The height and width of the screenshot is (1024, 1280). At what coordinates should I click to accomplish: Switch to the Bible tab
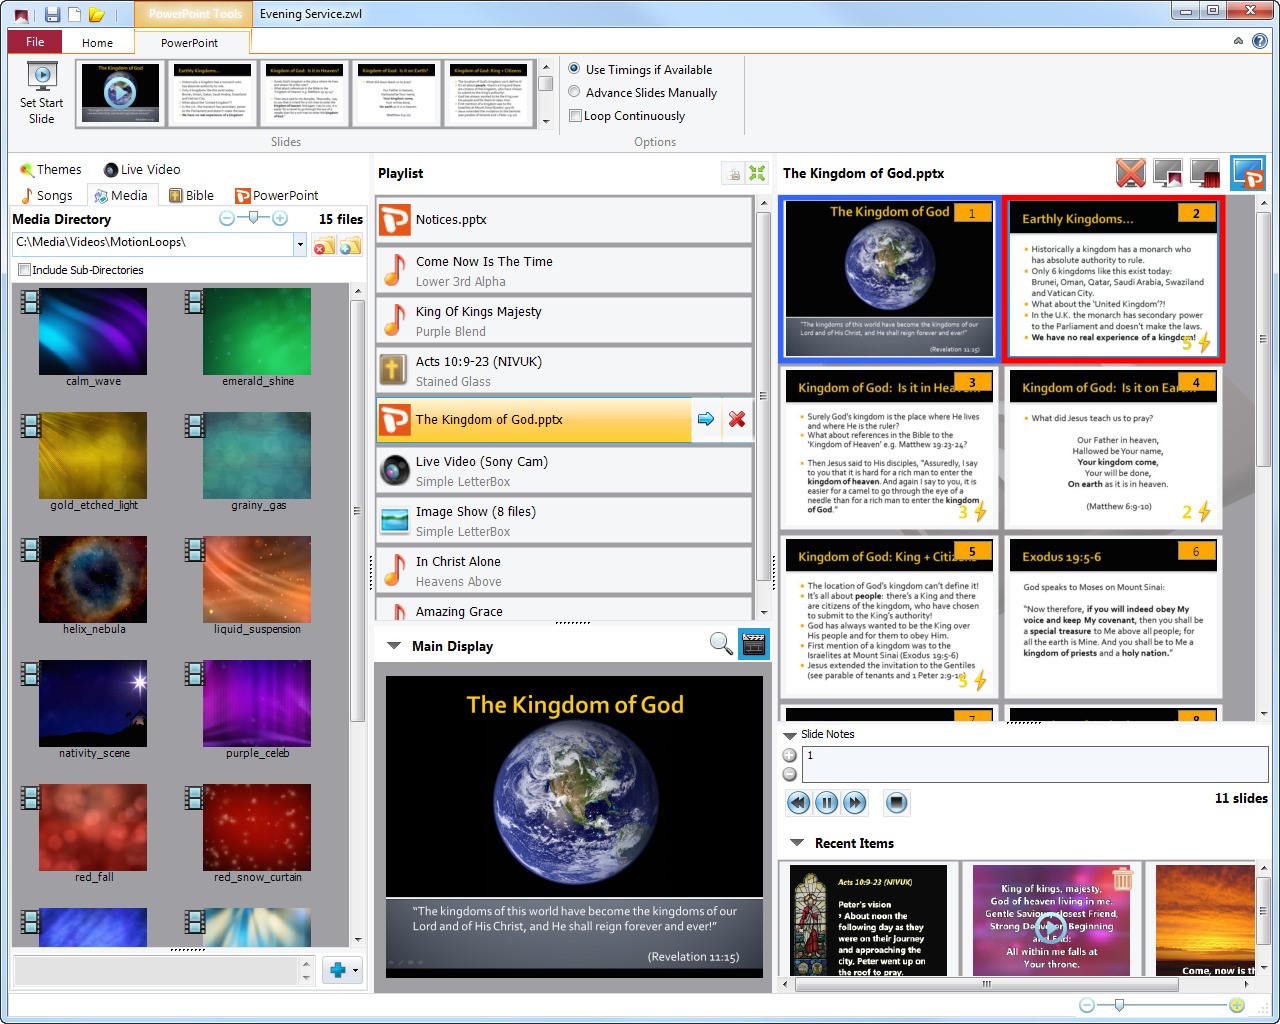(x=191, y=195)
